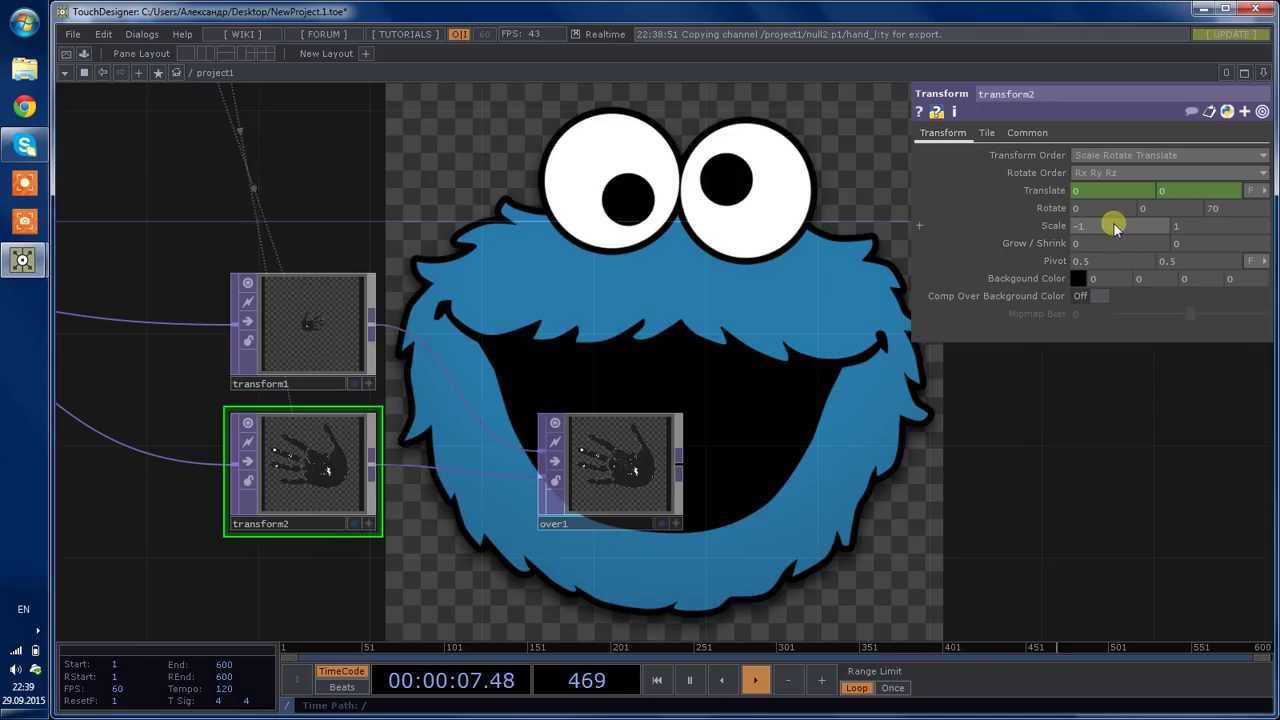Click the Pivot X value field 0.5

click(1113, 261)
